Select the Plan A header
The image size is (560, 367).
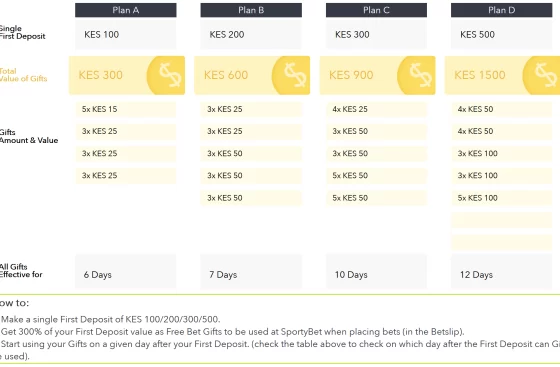pyautogui.click(x=126, y=10)
